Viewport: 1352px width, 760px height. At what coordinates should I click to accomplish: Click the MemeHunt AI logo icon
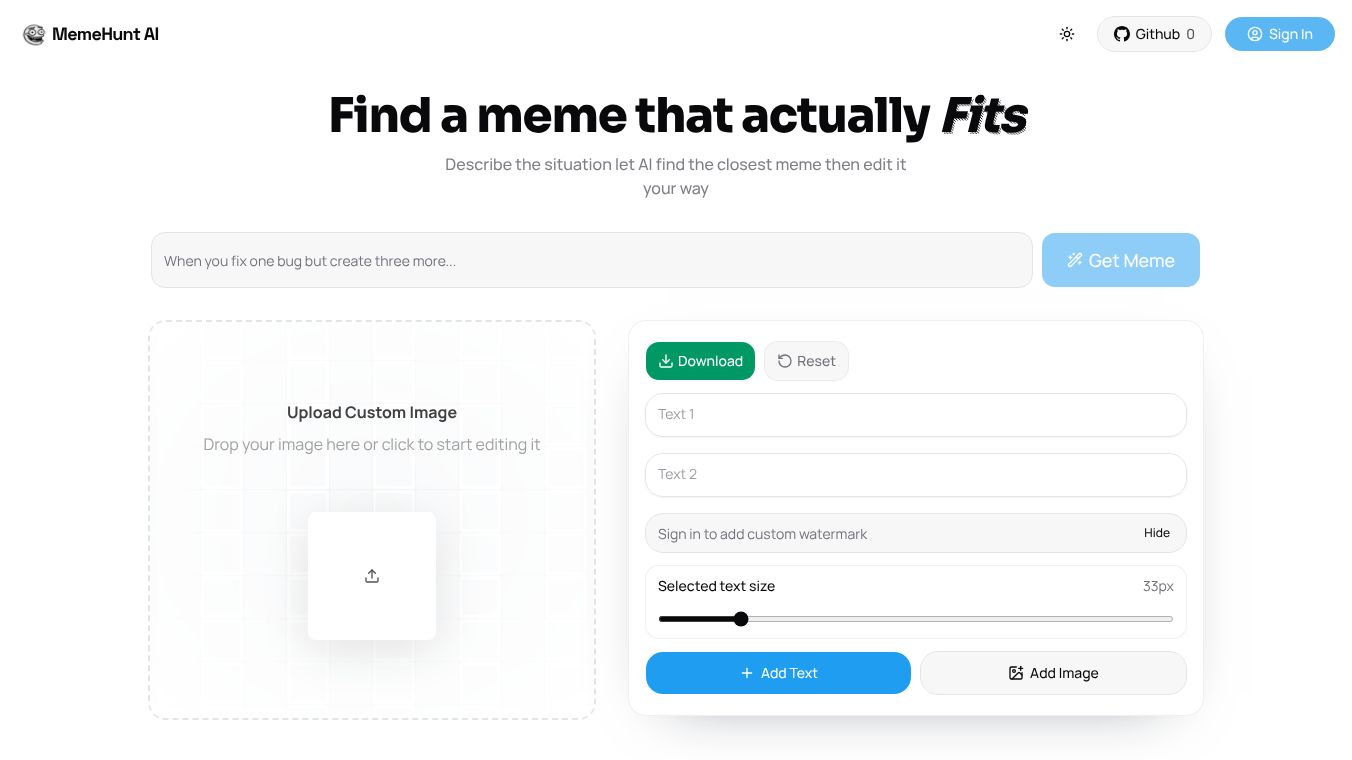point(34,34)
